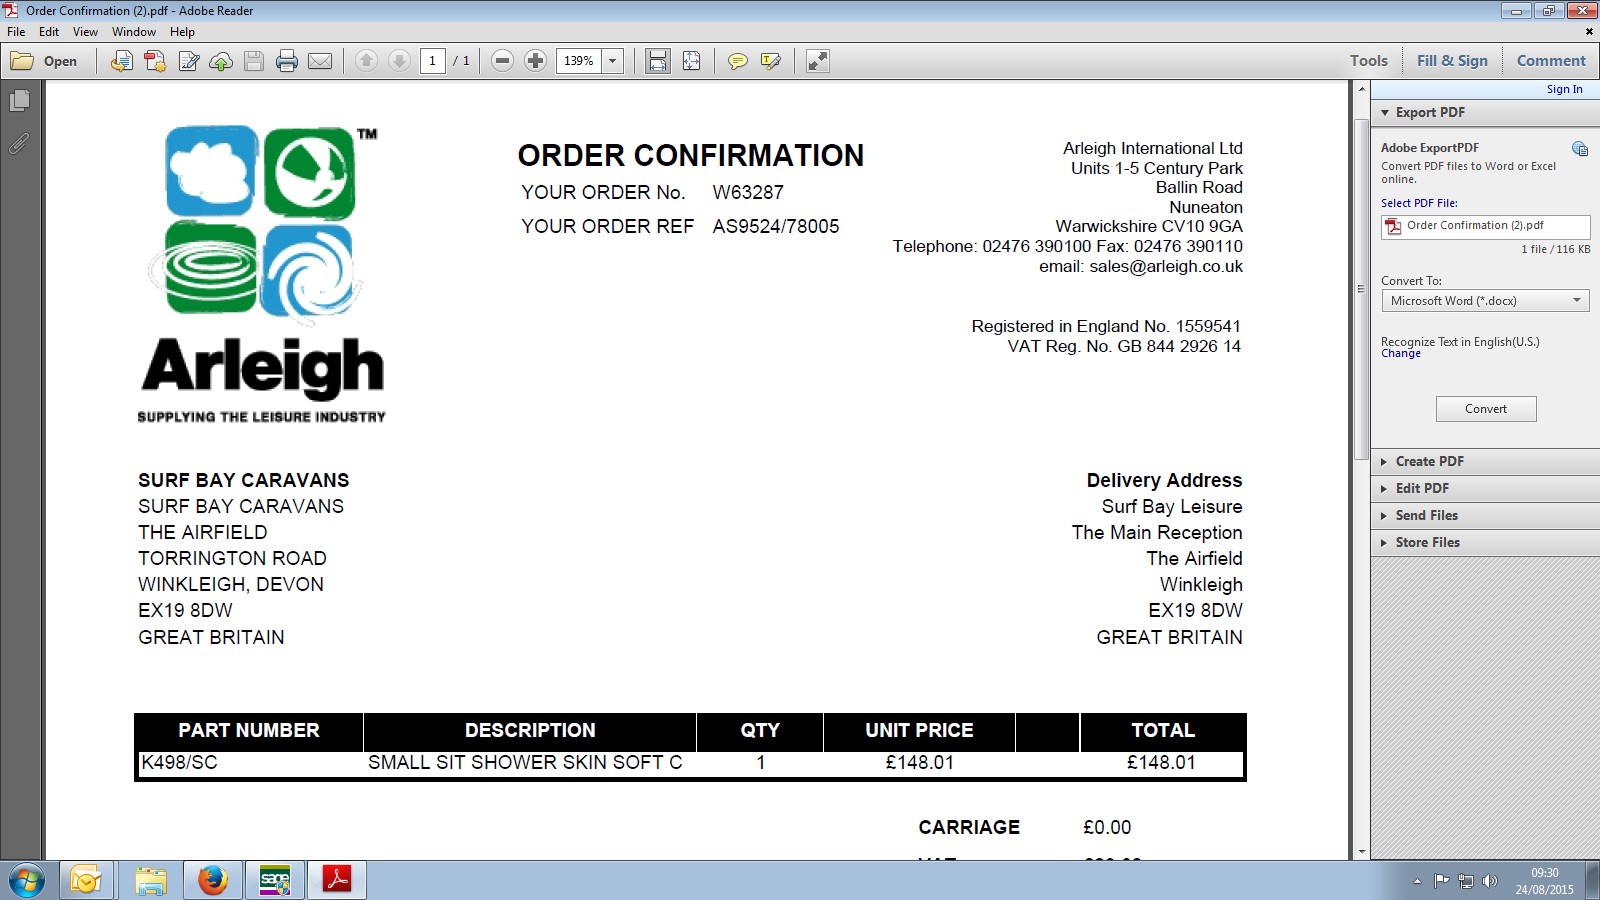Open the Window menu
Image resolution: width=1600 pixels, height=900 pixels.
(x=134, y=32)
